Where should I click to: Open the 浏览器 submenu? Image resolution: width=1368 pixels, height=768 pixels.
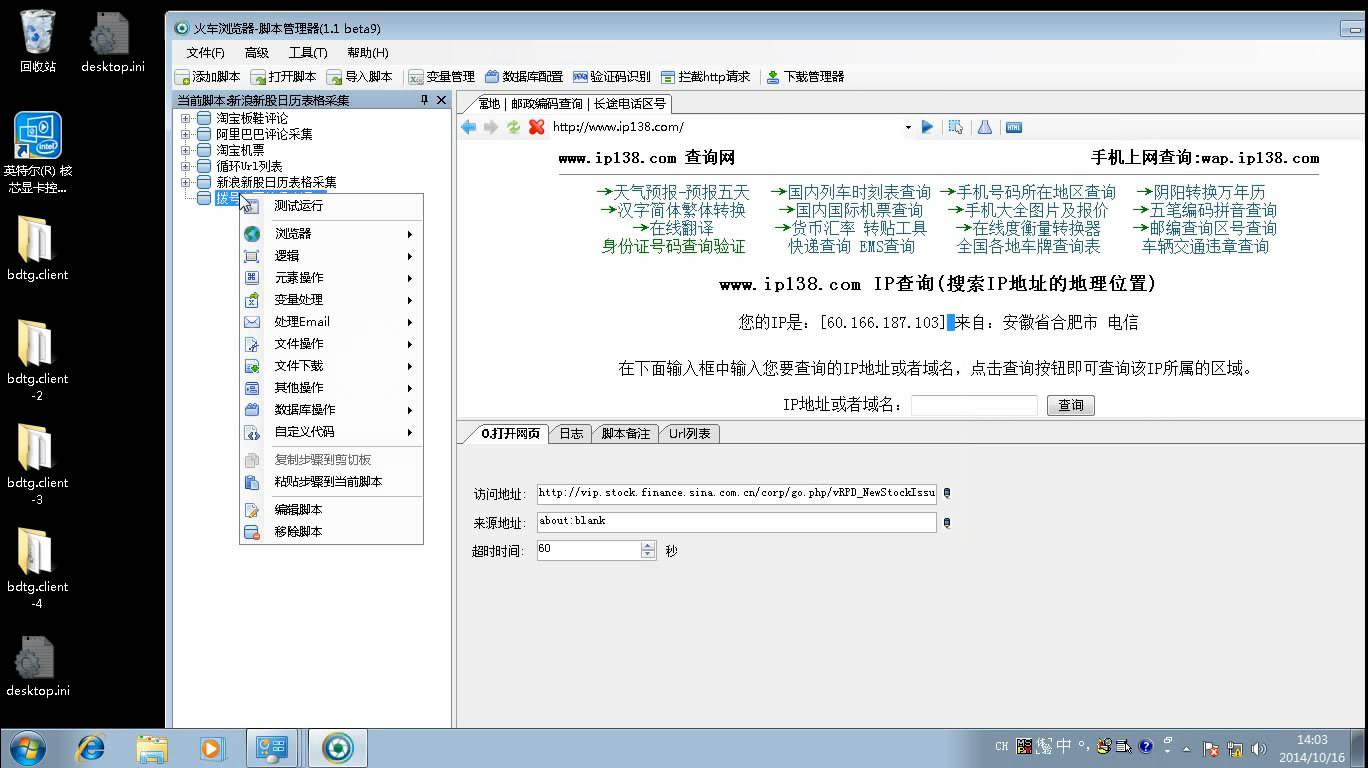click(x=331, y=234)
